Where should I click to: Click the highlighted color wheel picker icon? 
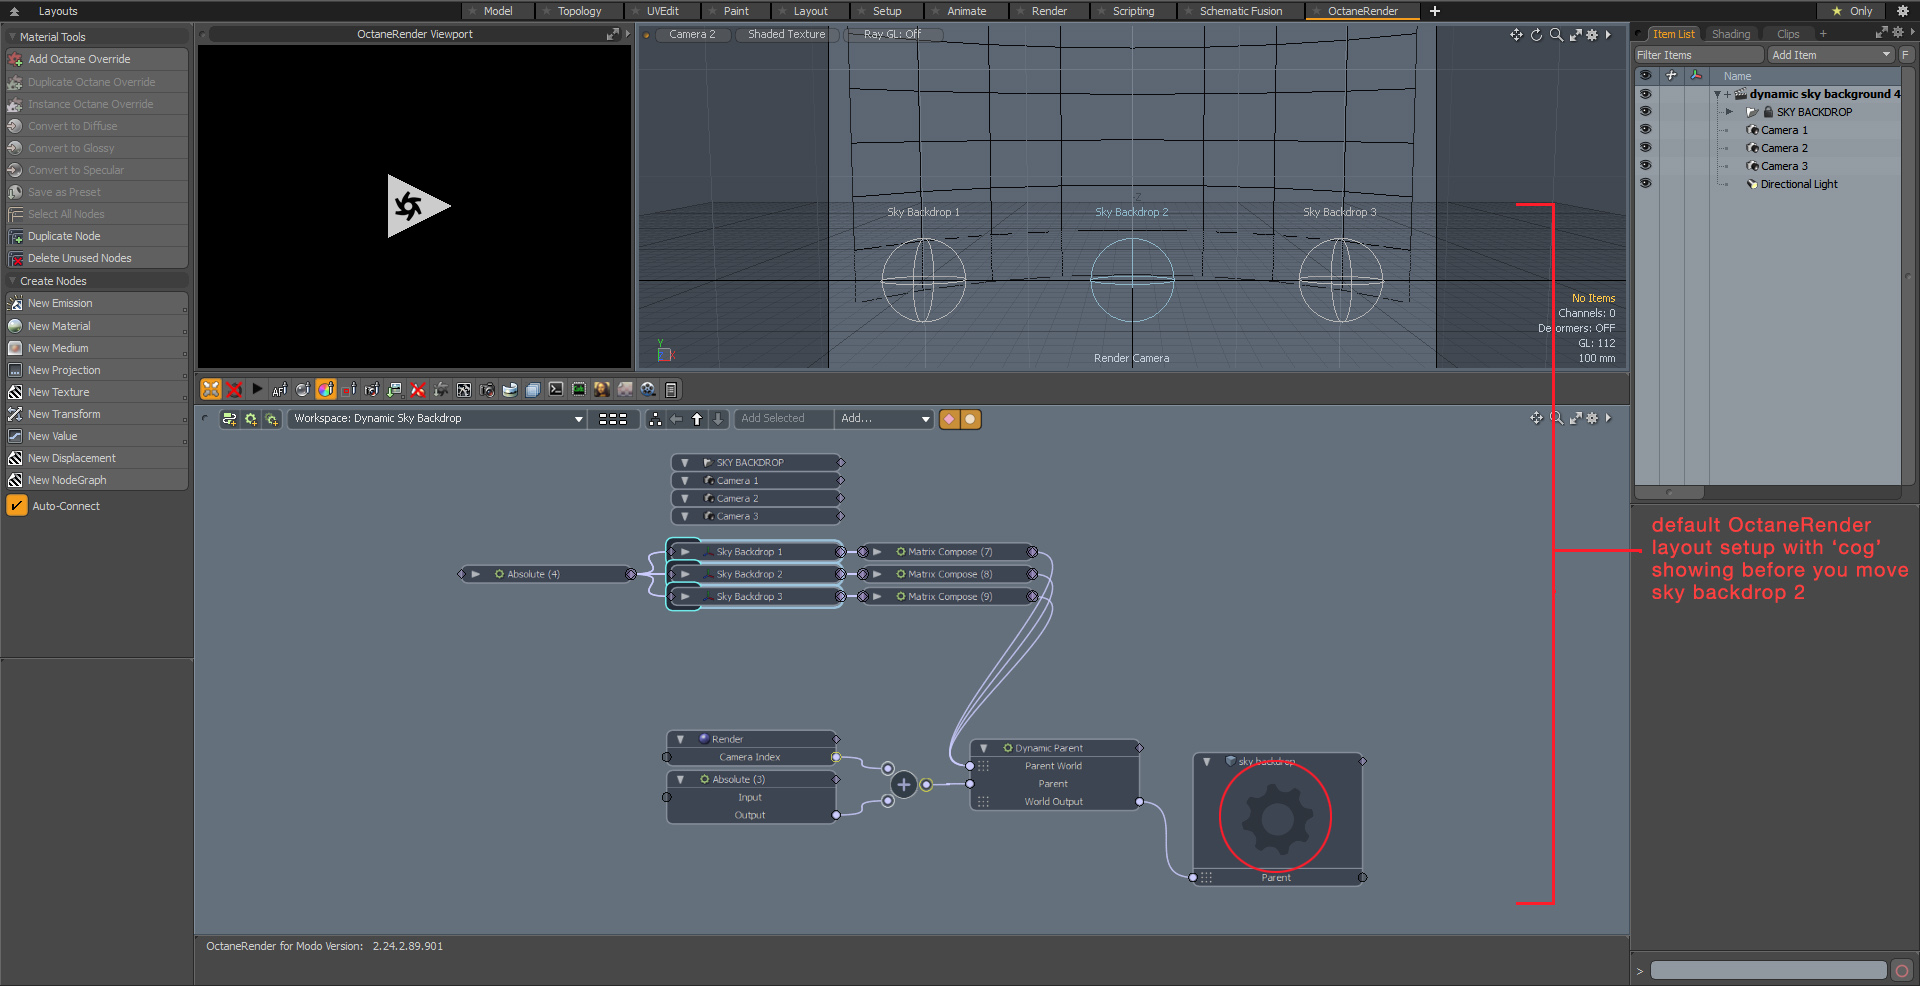tap(326, 390)
